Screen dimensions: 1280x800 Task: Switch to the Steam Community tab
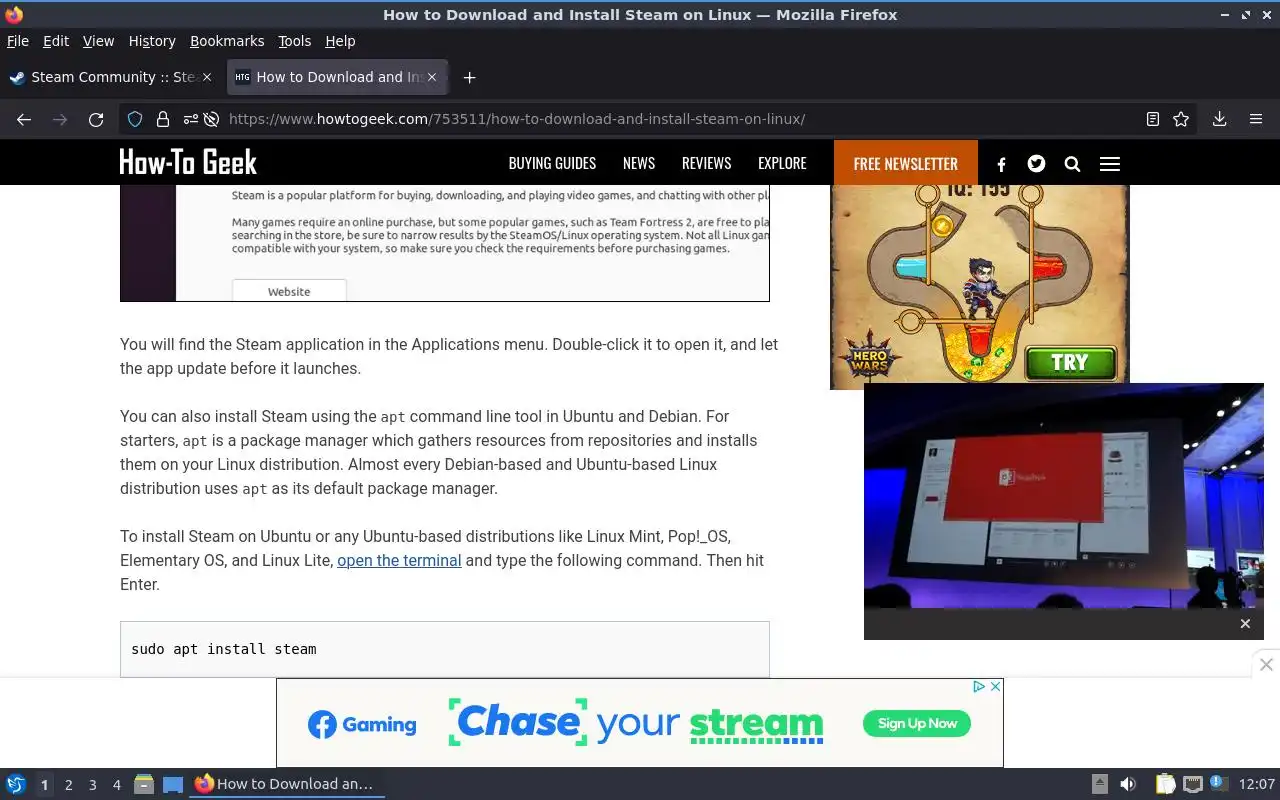110,77
